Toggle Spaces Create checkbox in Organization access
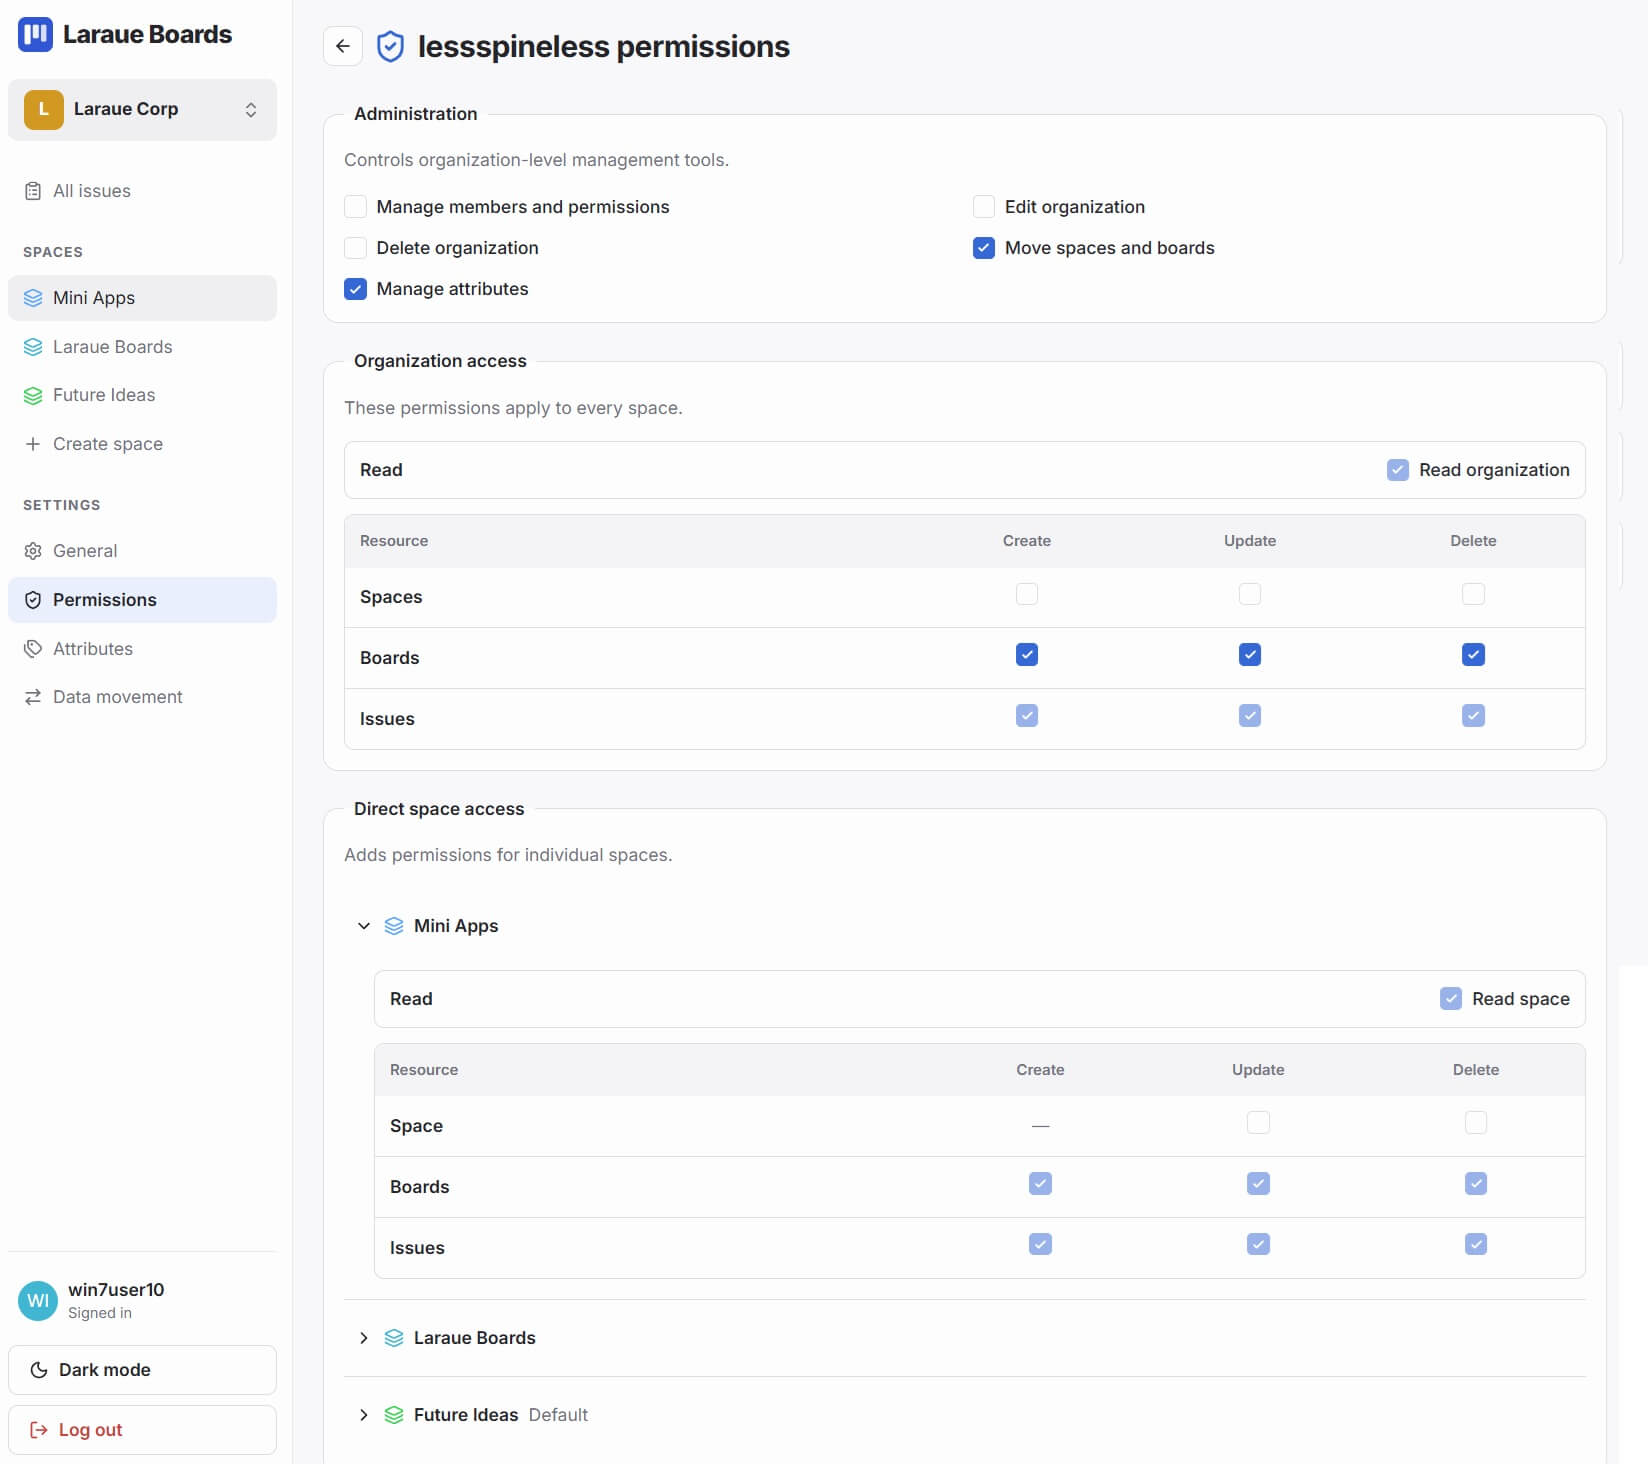Image resolution: width=1648 pixels, height=1464 pixels. click(x=1027, y=594)
